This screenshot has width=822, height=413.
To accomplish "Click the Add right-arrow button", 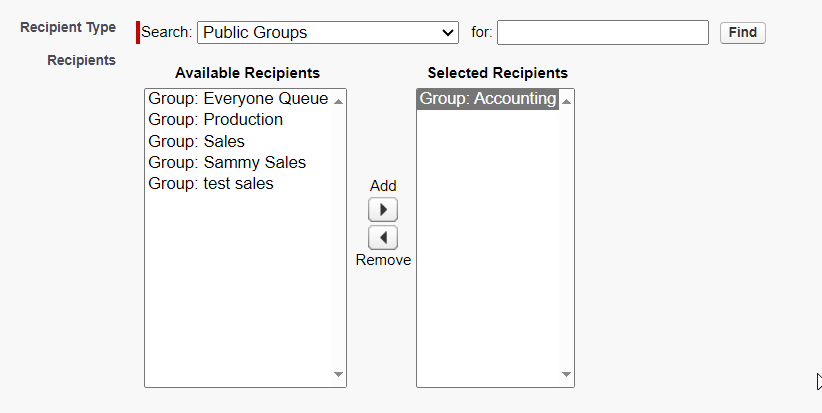I will point(383,210).
